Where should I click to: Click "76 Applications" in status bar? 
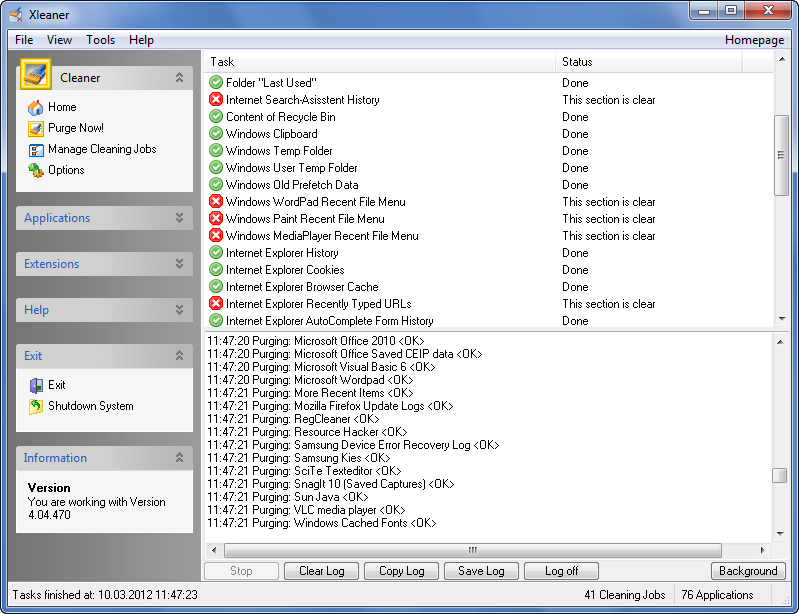pyautogui.click(x=717, y=595)
